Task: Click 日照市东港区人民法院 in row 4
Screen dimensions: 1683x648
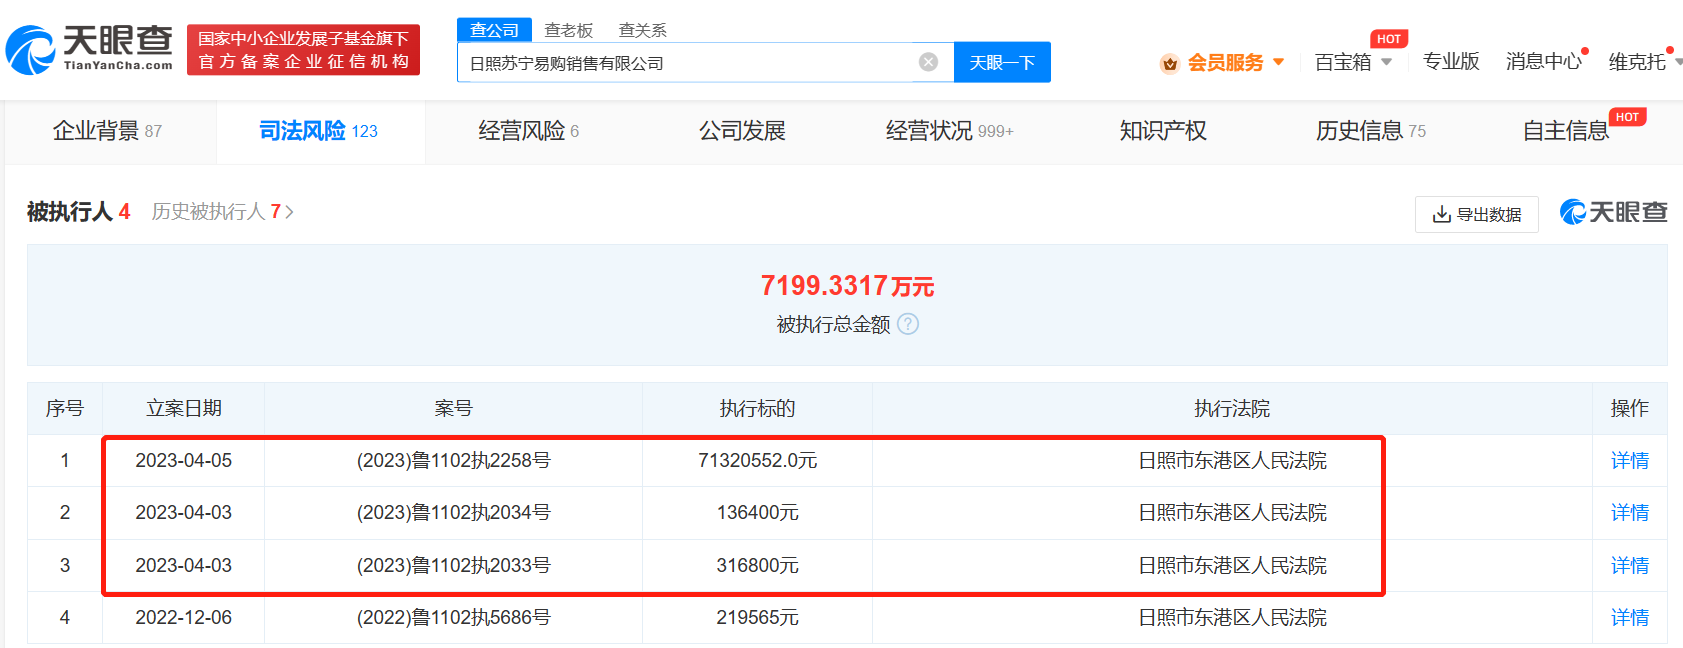Action: [1232, 618]
